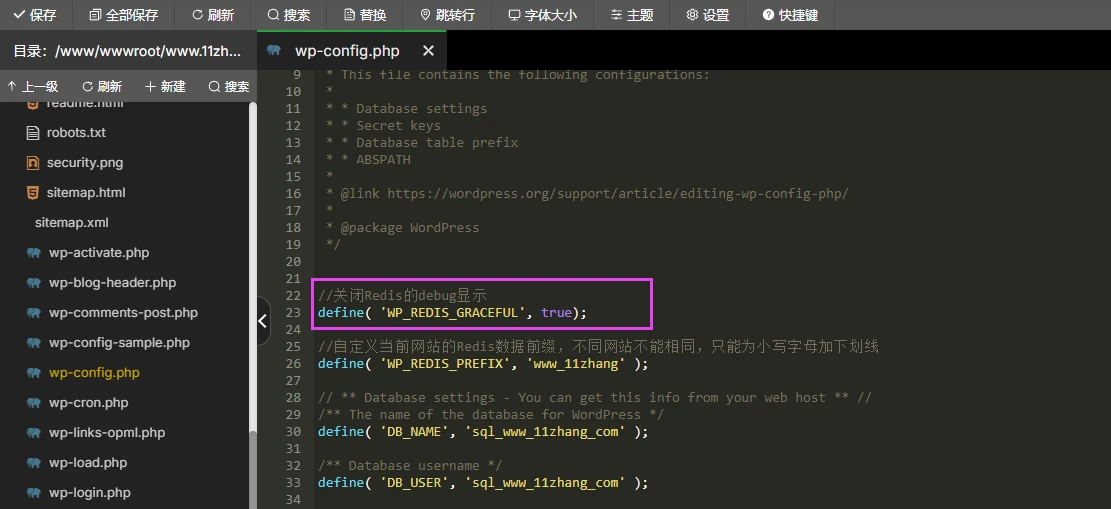The image size is (1111, 509).
Task: Click the PHP icon in the wp-config.php tab
Action: 274,50
